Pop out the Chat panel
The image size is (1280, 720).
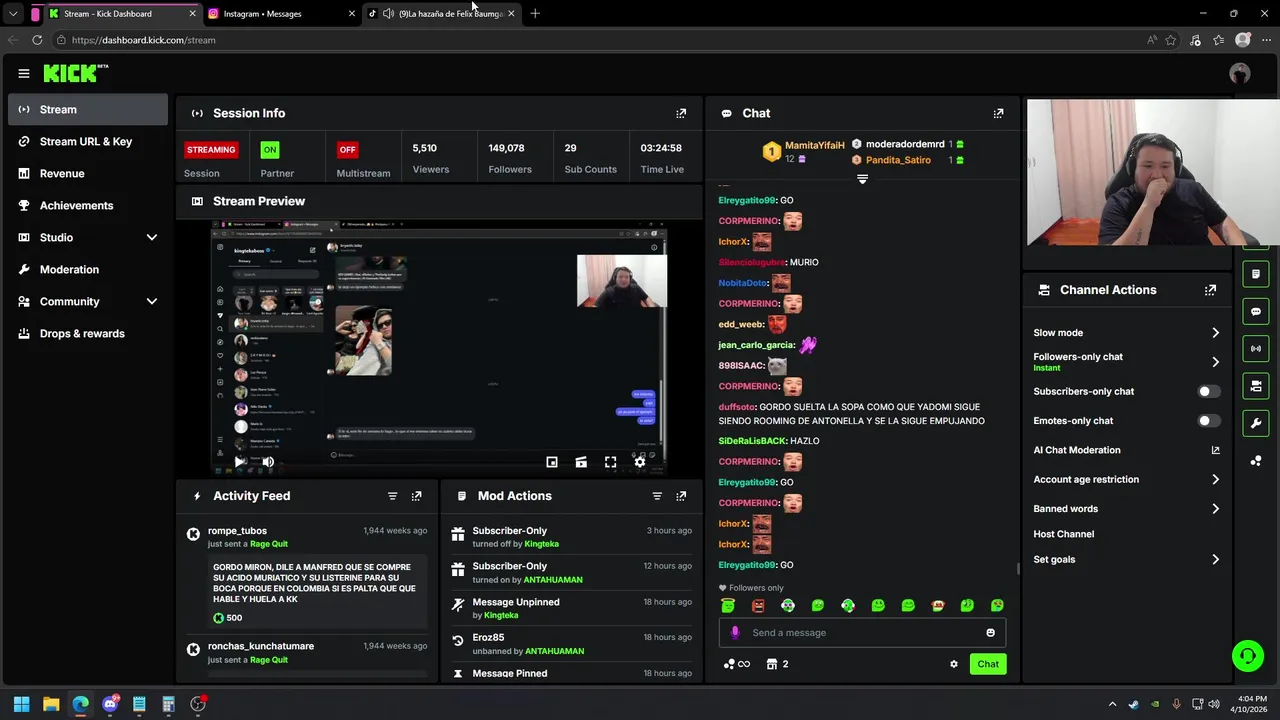[998, 113]
